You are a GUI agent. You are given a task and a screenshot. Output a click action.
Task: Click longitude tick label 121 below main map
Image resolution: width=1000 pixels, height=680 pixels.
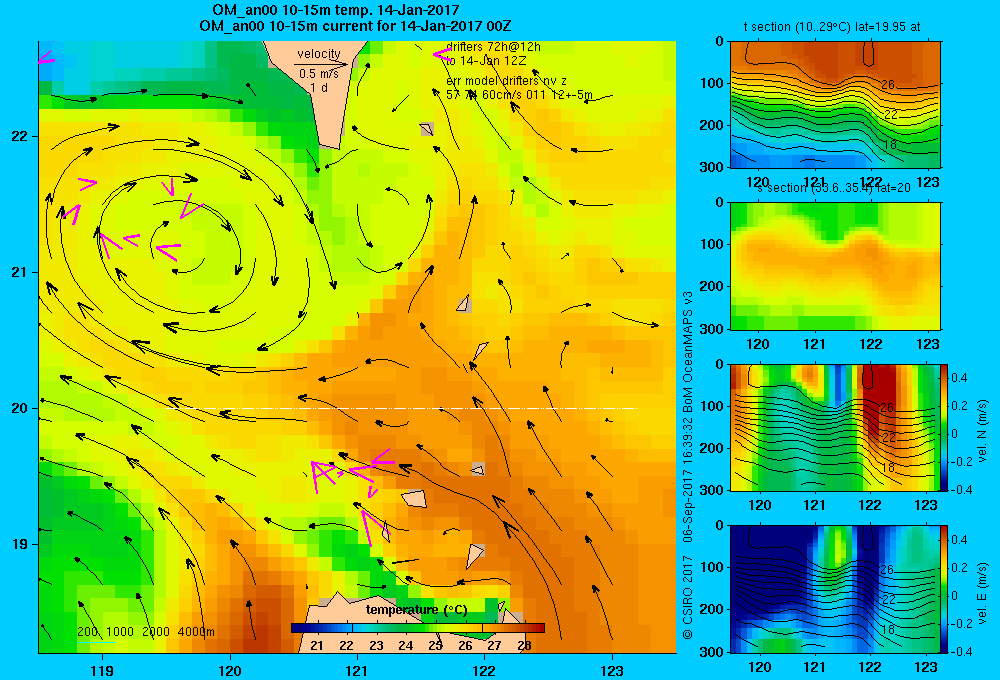click(357, 670)
